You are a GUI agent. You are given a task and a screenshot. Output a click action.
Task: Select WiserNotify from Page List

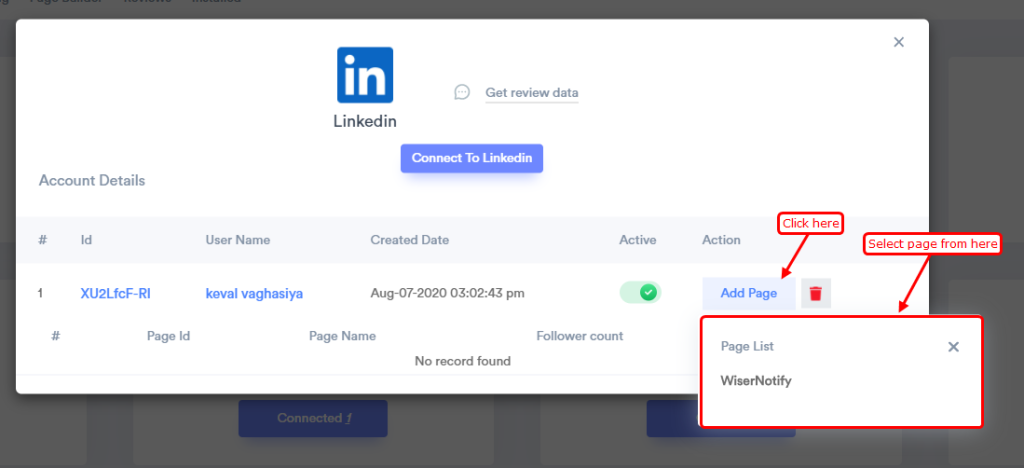[756, 381]
